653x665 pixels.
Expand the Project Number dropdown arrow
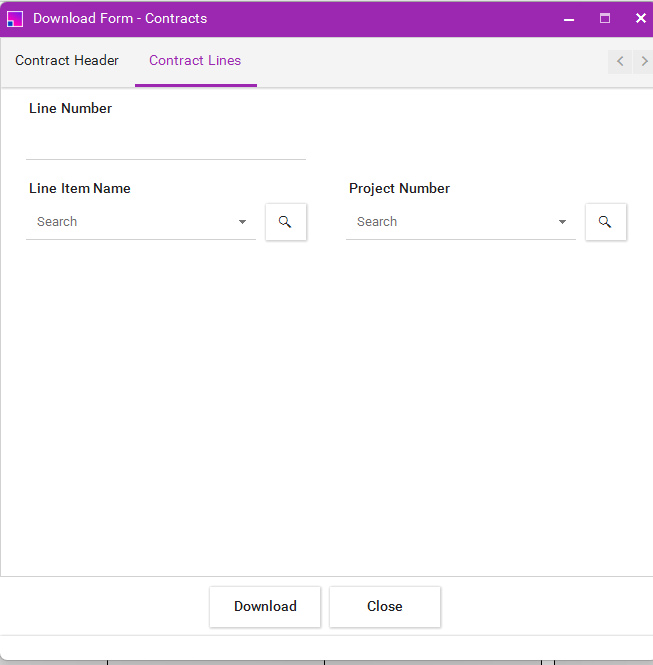(x=562, y=222)
